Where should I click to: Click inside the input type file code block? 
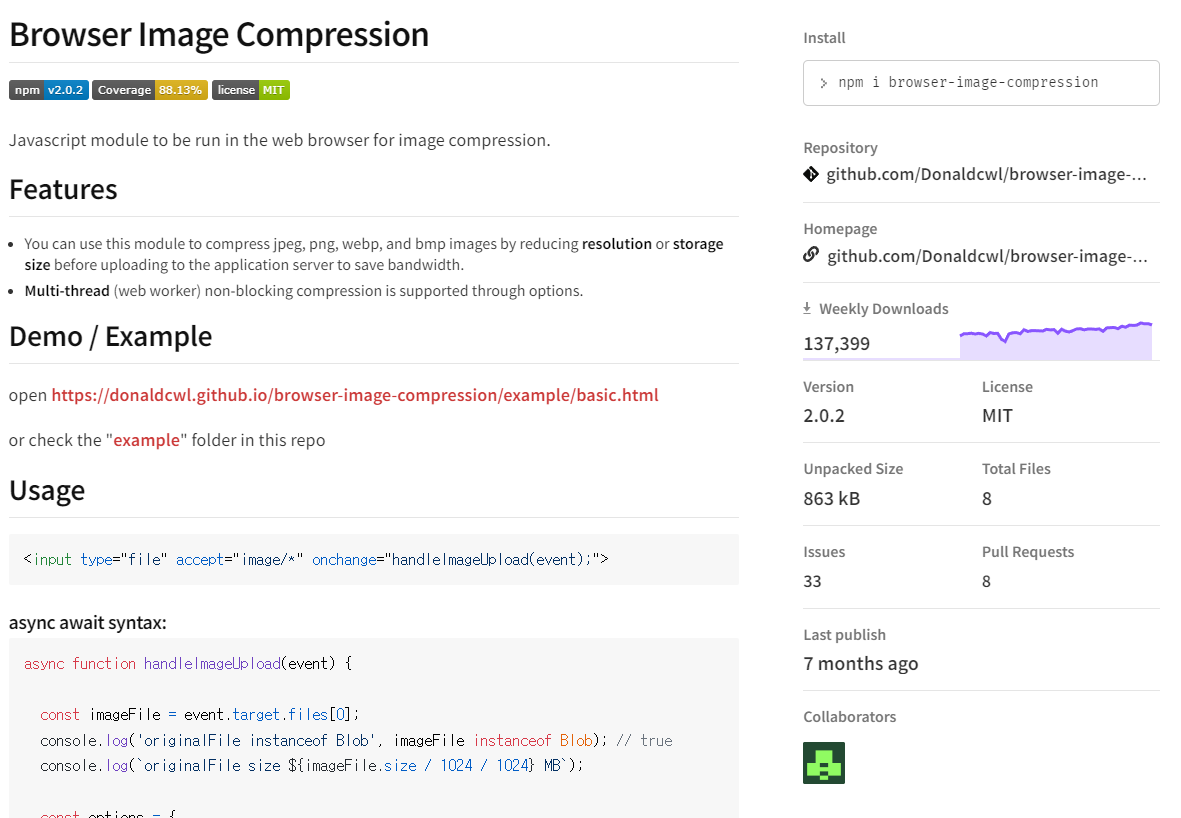coord(374,560)
